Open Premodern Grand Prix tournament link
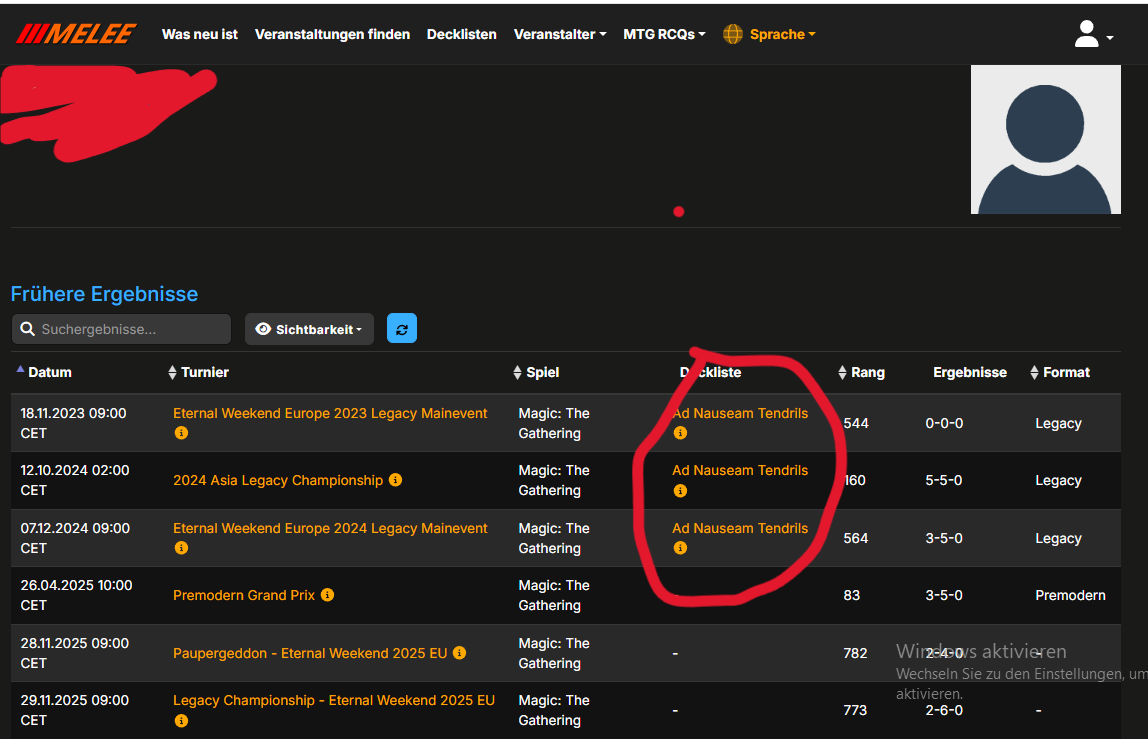 point(244,595)
